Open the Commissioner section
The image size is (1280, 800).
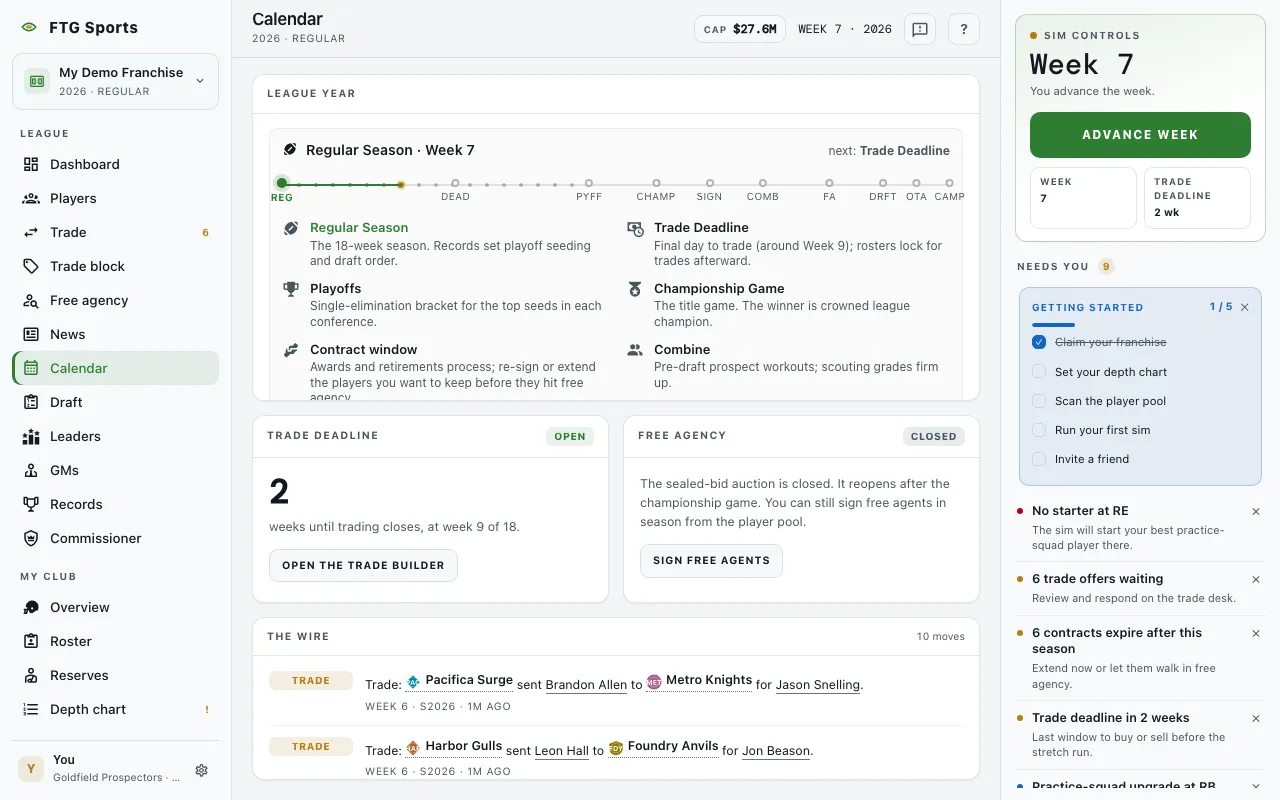click(x=115, y=538)
